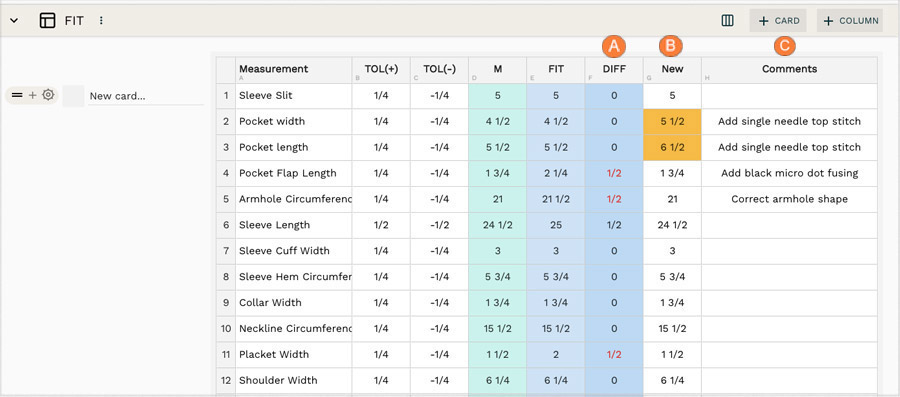This screenshot has width=900, height=397.
Task: Click the + COLUMN button
Action: click(x=849, y=21)
